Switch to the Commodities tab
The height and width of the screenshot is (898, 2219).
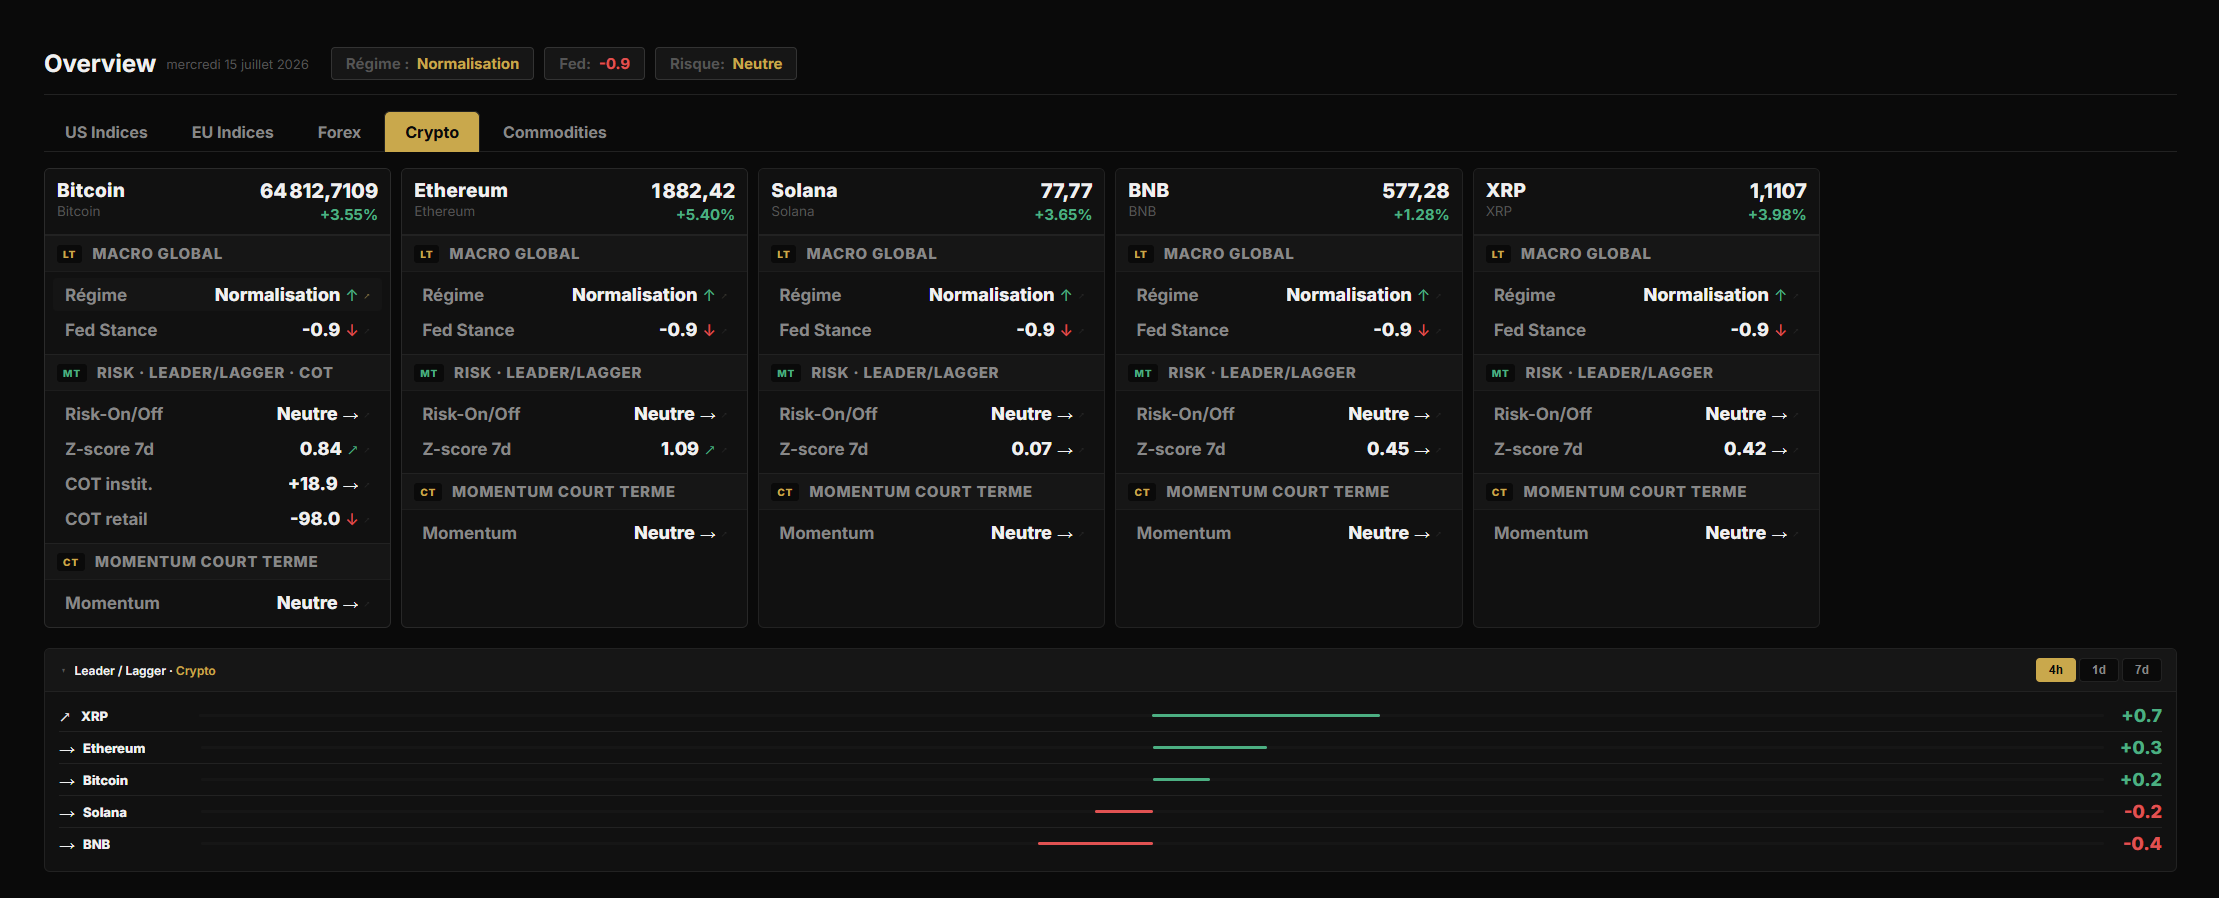pos(554,132)
